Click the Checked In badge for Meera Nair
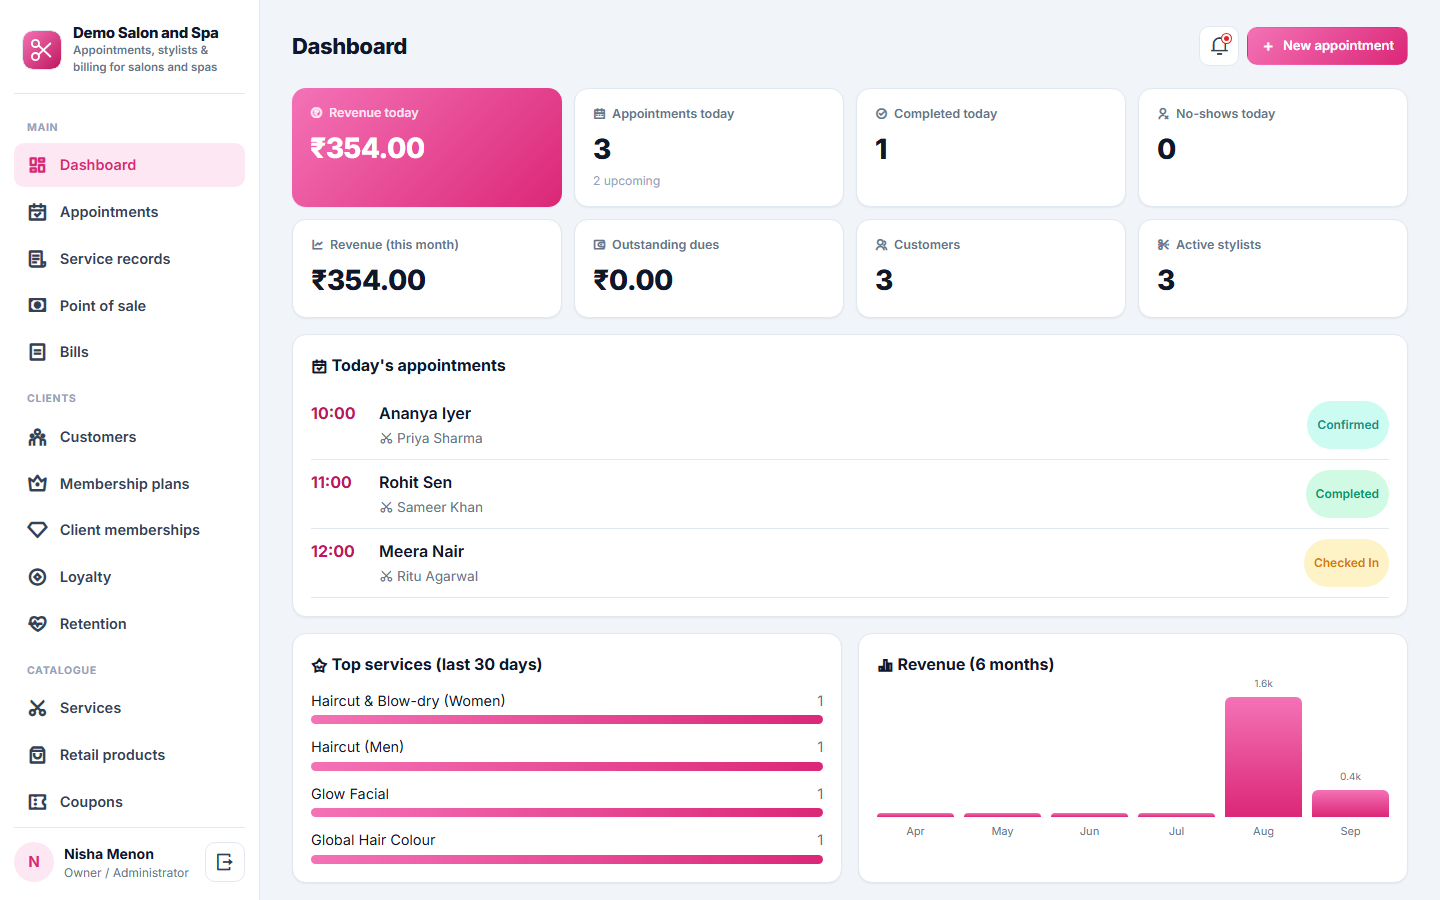Screen dimensions: 1440x900 1346,563
